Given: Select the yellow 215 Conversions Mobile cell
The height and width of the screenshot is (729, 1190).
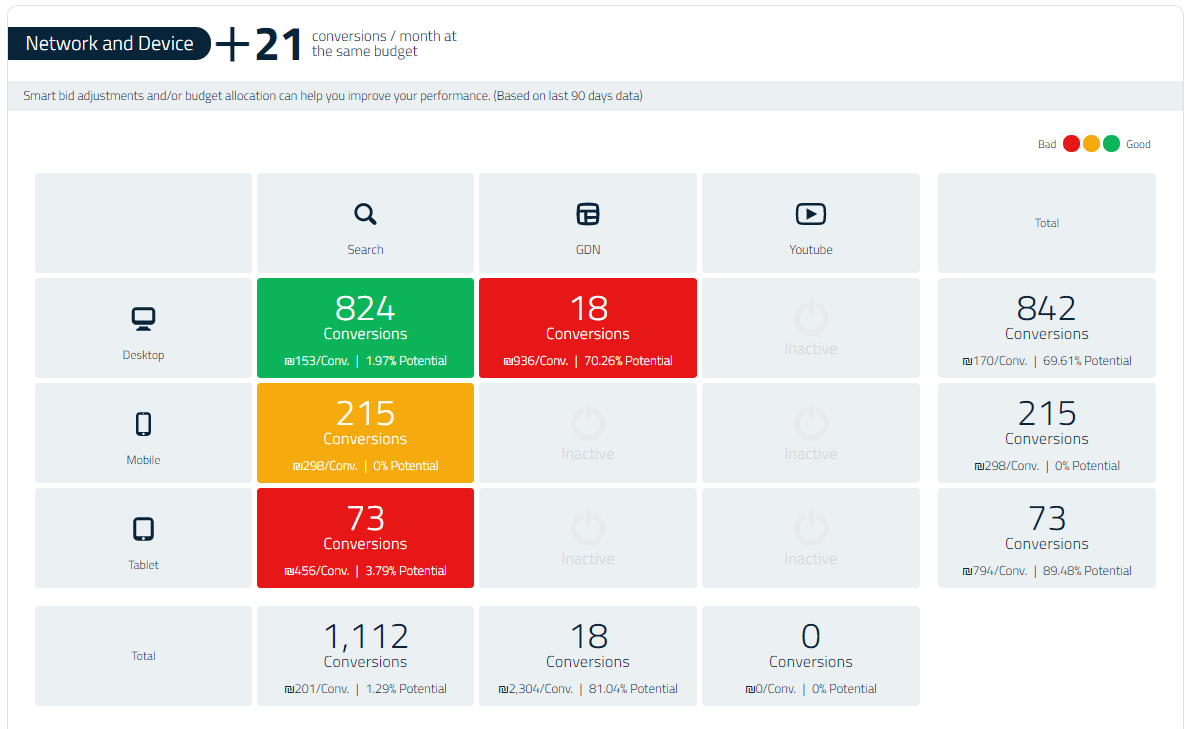Looking at the screenshot, I should coord(365,433).
